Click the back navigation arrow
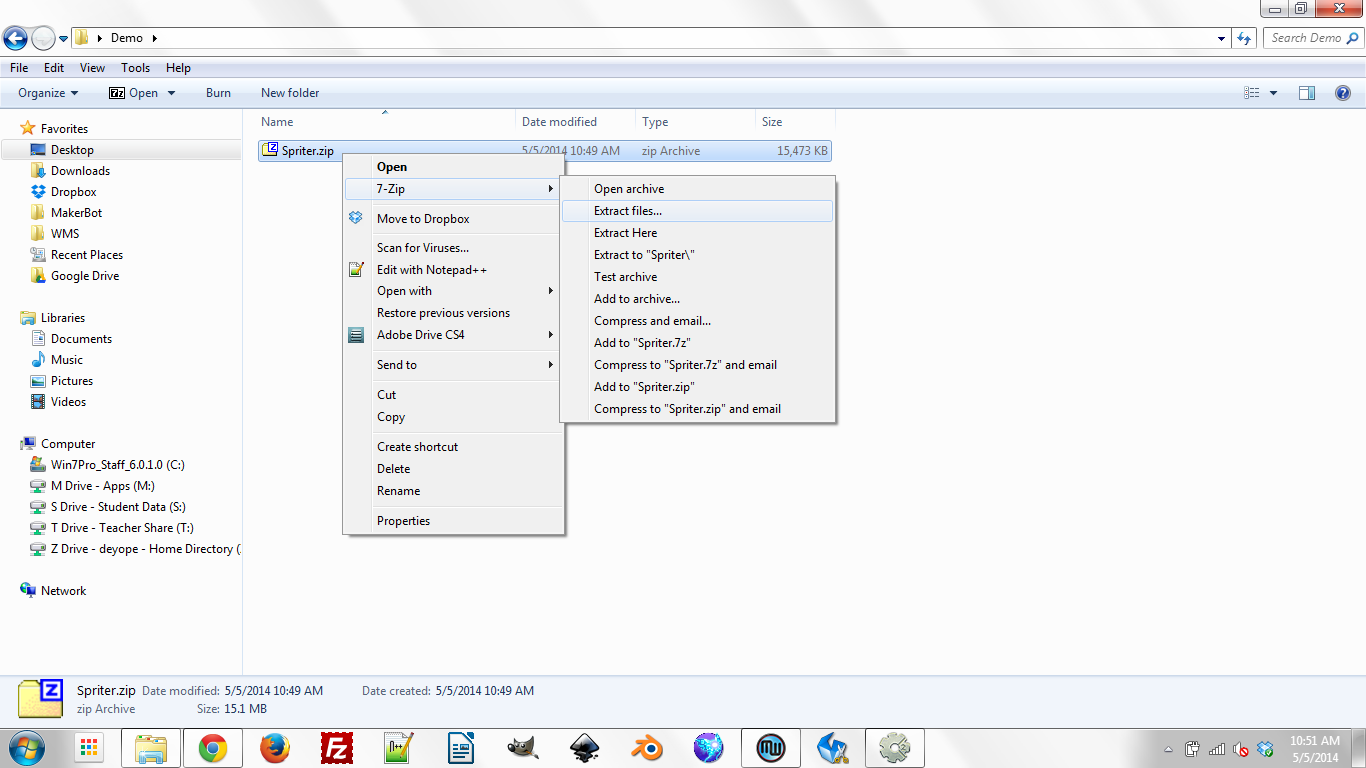Viewport: 1366px width, 768px height. (x=15, y=39)
